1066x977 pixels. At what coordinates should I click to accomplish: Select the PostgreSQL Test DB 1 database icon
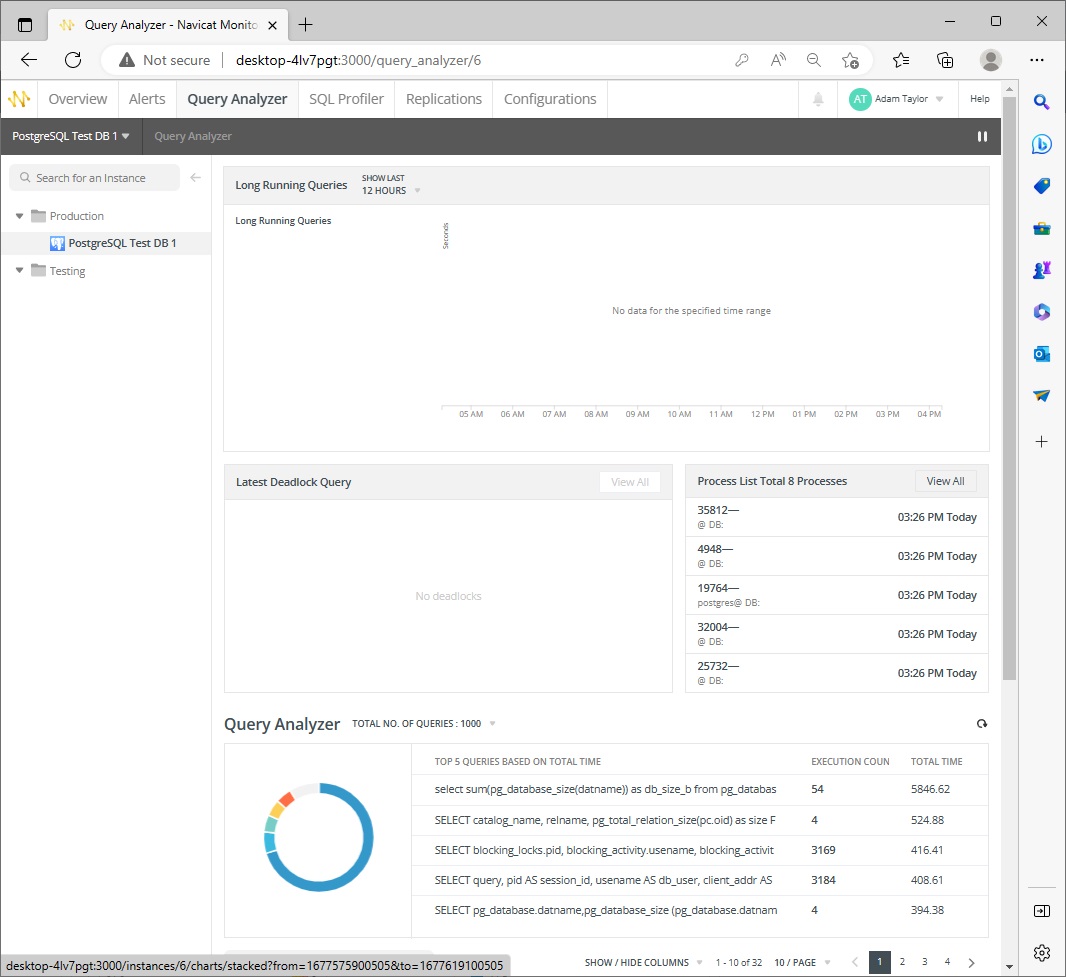(x=57, y=242)
